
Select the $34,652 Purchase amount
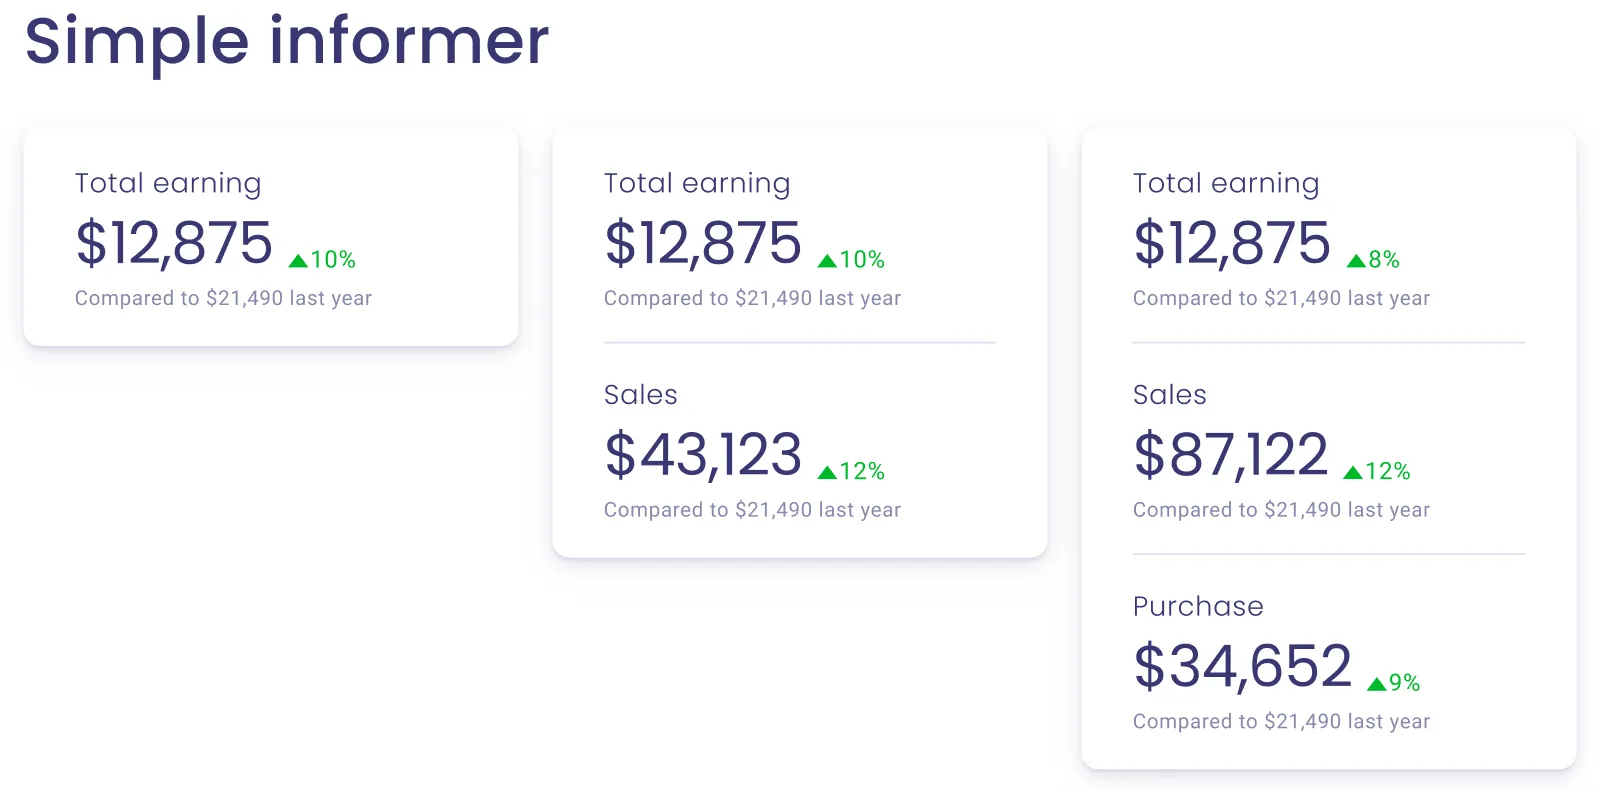1242,666
